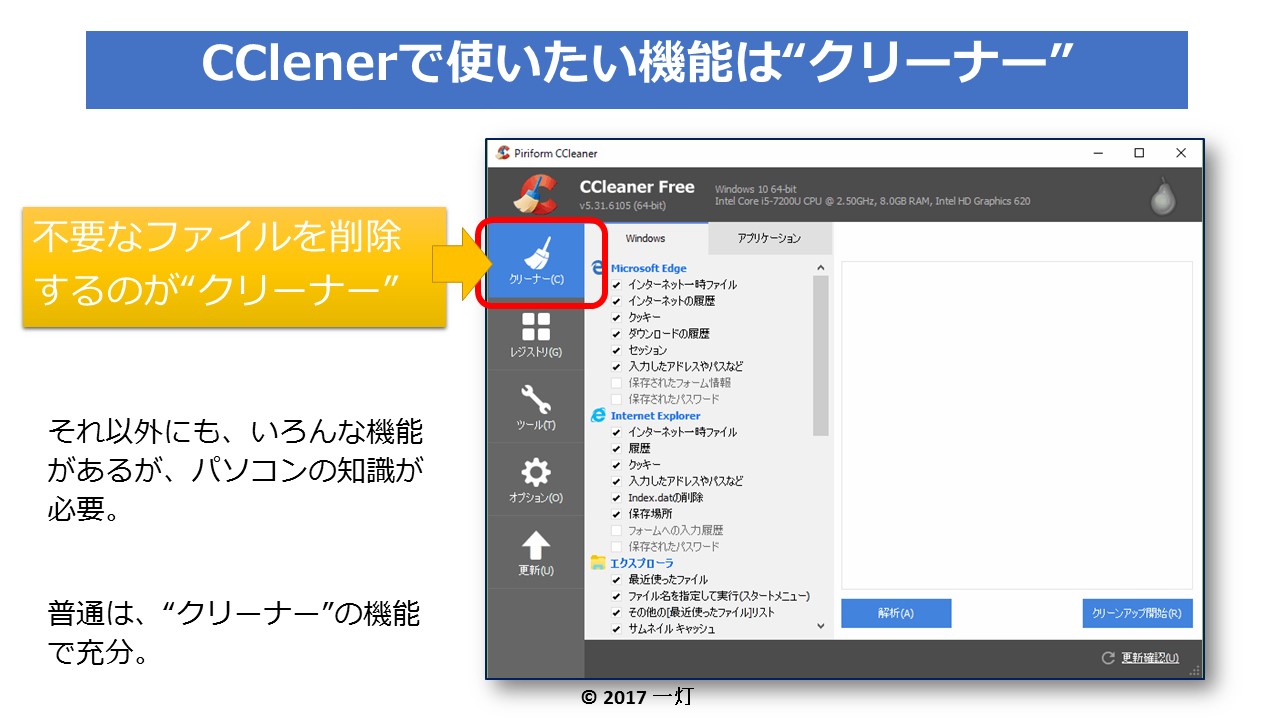Switch to the Windows tab
The height and width of the screenshot is (720, 1280).
tap(646, 238)
